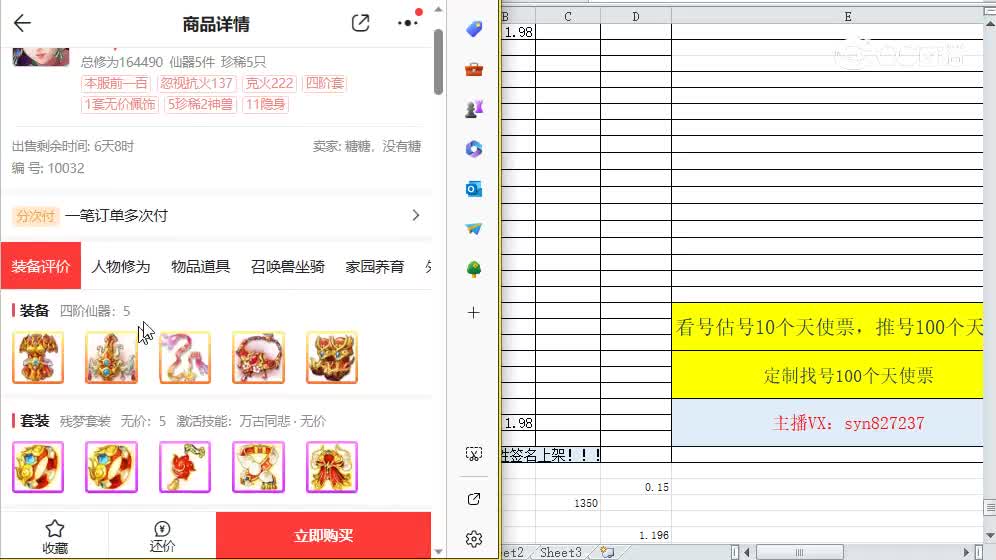Click the 忽视抗火137 tag
The width and height of the screenshot is (996, 560).
pyautogui.click(x=196, y=83)
